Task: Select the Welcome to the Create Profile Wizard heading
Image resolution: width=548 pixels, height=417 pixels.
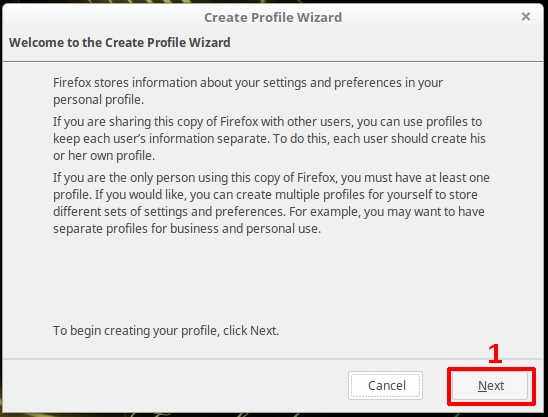Action: coord(120,43)
